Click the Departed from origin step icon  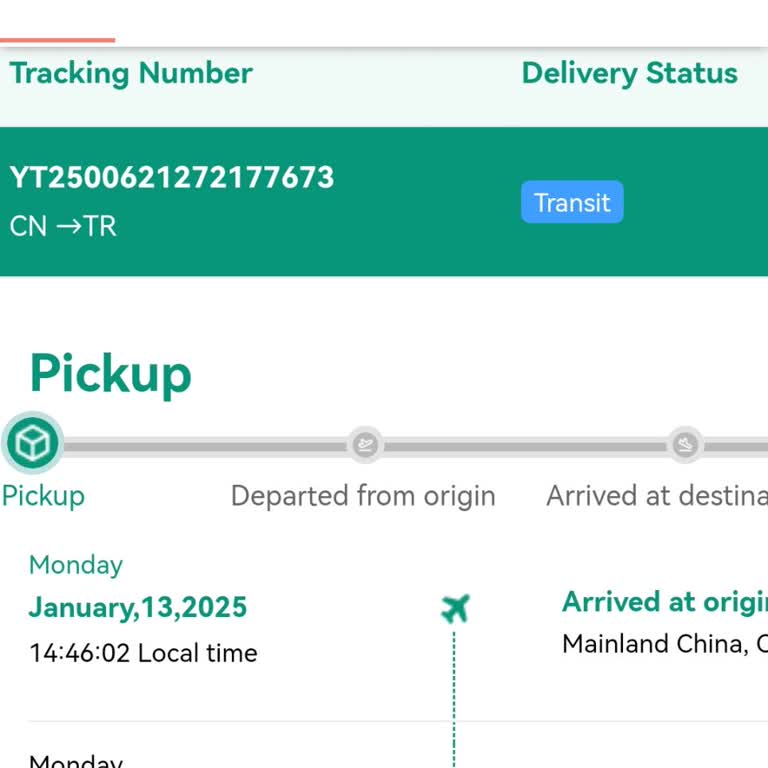365,444
